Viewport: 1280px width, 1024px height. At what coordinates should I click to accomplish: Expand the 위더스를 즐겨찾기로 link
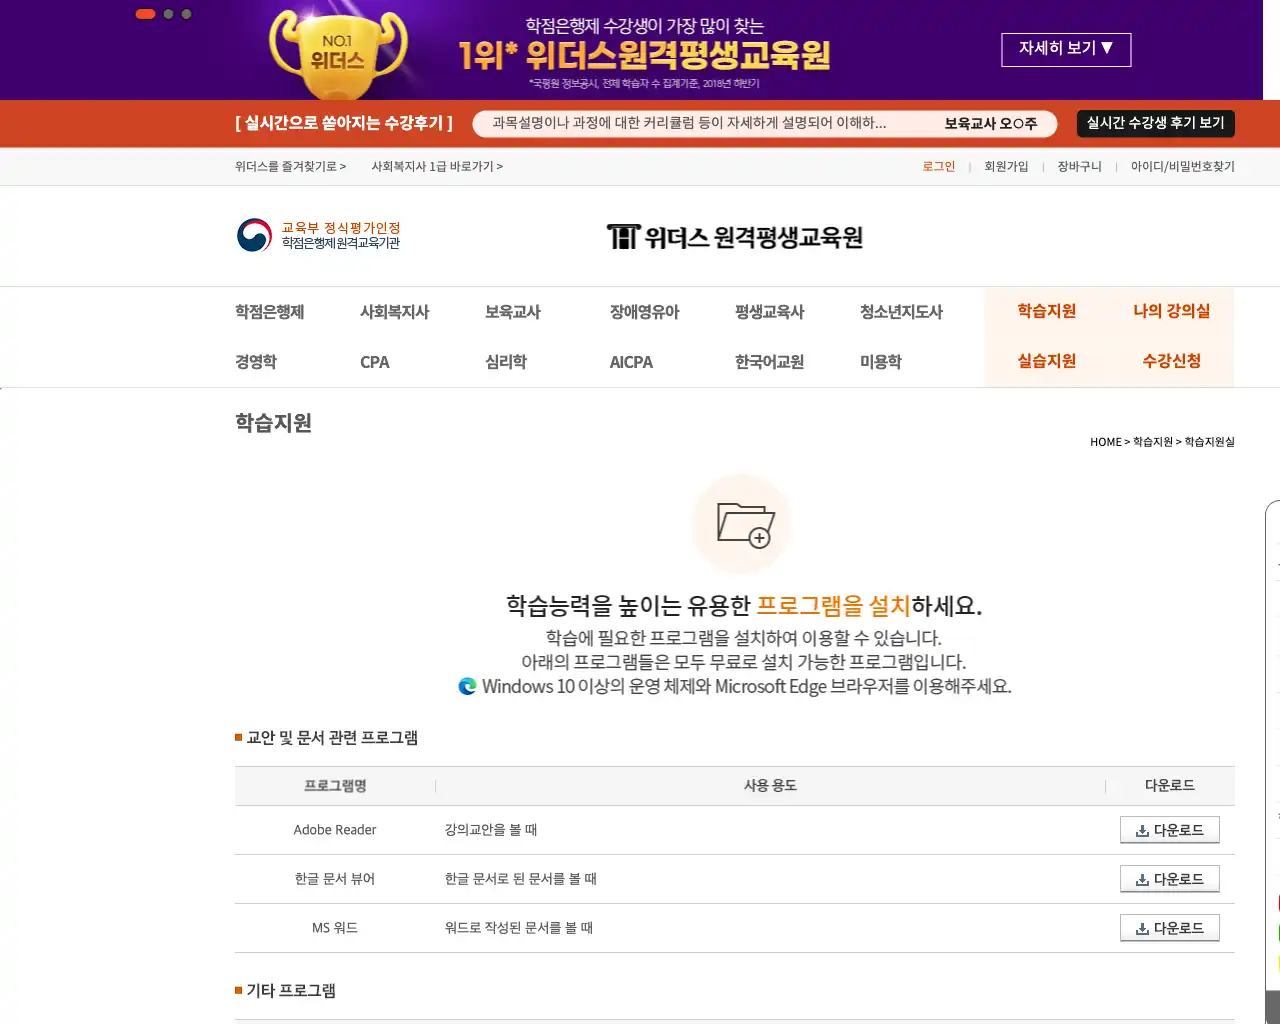click(290, 166)
